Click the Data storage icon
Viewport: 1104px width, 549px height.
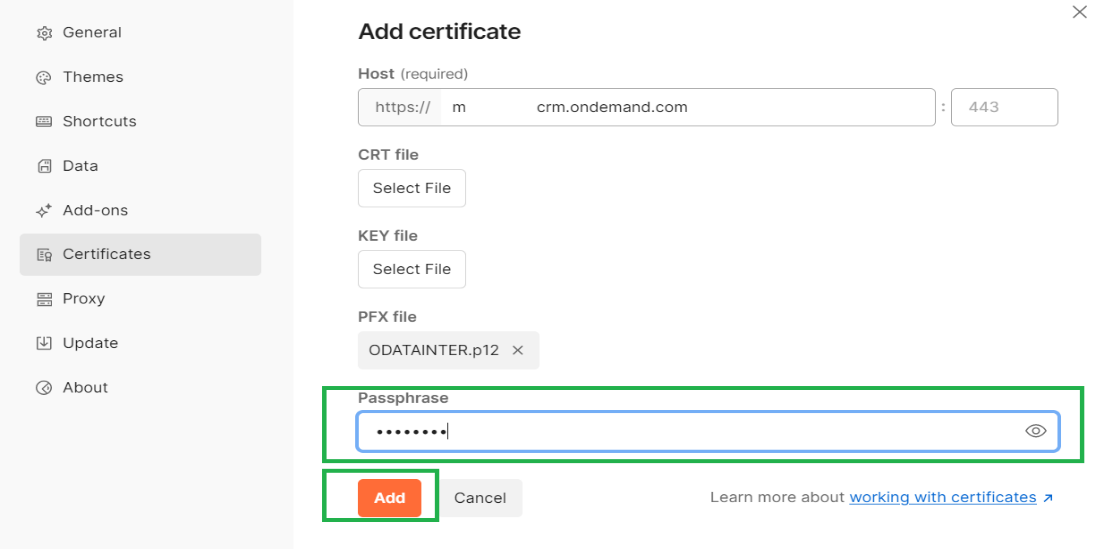[44, 166]
